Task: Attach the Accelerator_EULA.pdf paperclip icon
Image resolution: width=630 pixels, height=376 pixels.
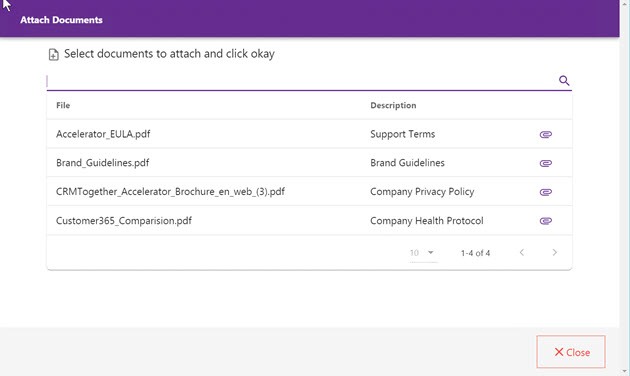Action: point(545,134)
